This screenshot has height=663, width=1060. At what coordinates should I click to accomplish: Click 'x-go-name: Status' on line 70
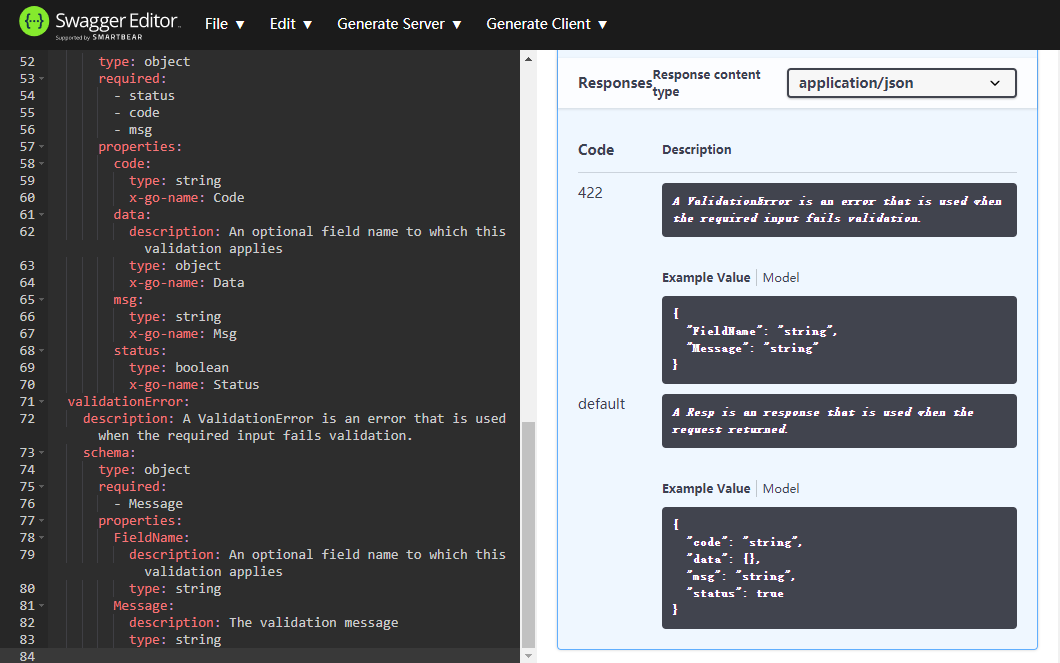pyautogui.click(x=194, y=385)
